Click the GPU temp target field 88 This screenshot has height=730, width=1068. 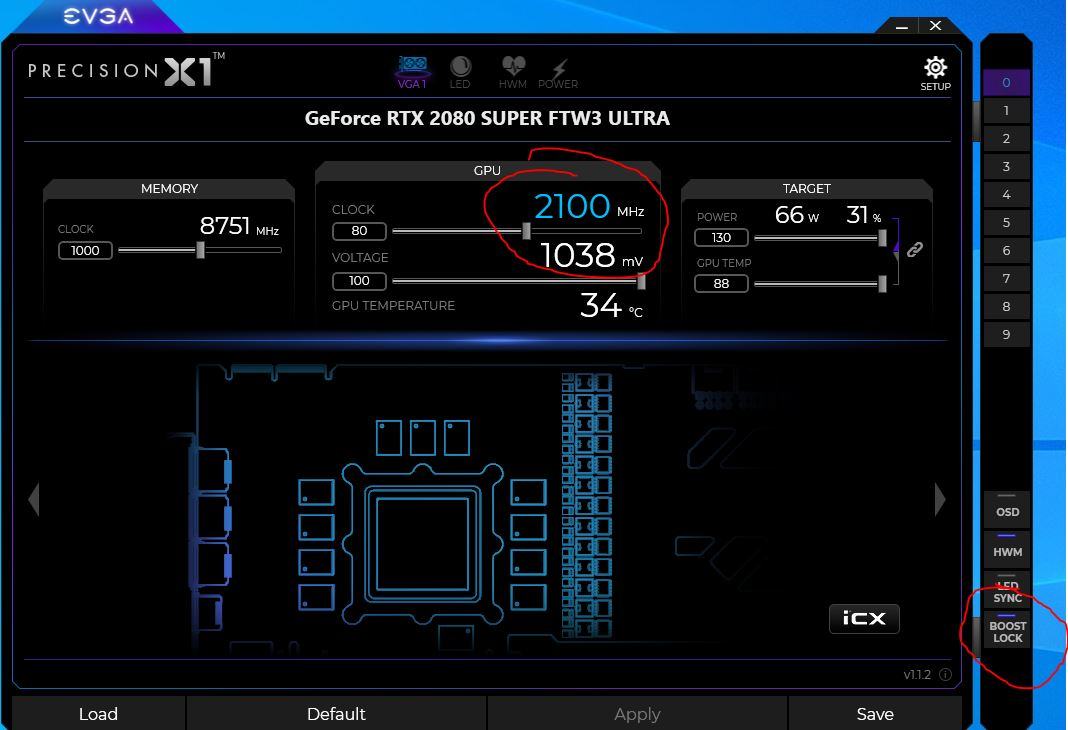721,283
